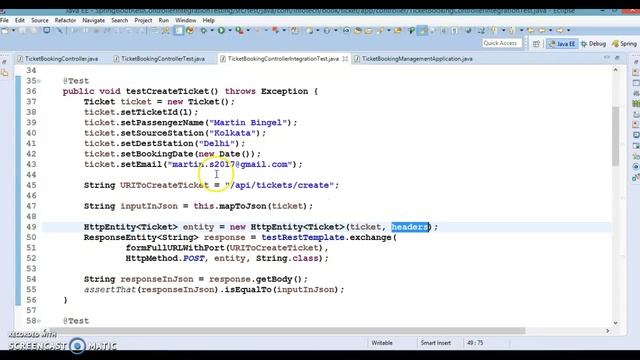This screenshot has height=360, width=640.
Task: Focus the Quick Access search field
Action: tap(501, 43)
